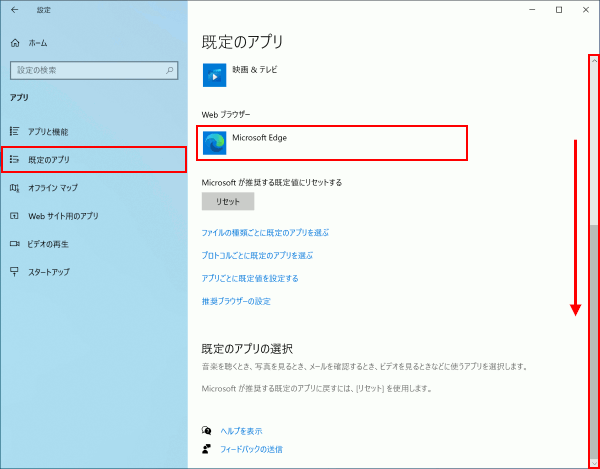Viewport: 600px width, 469px height.
Task: Click the 既定のアプリの選択 heading
Action: coord(247,348)
